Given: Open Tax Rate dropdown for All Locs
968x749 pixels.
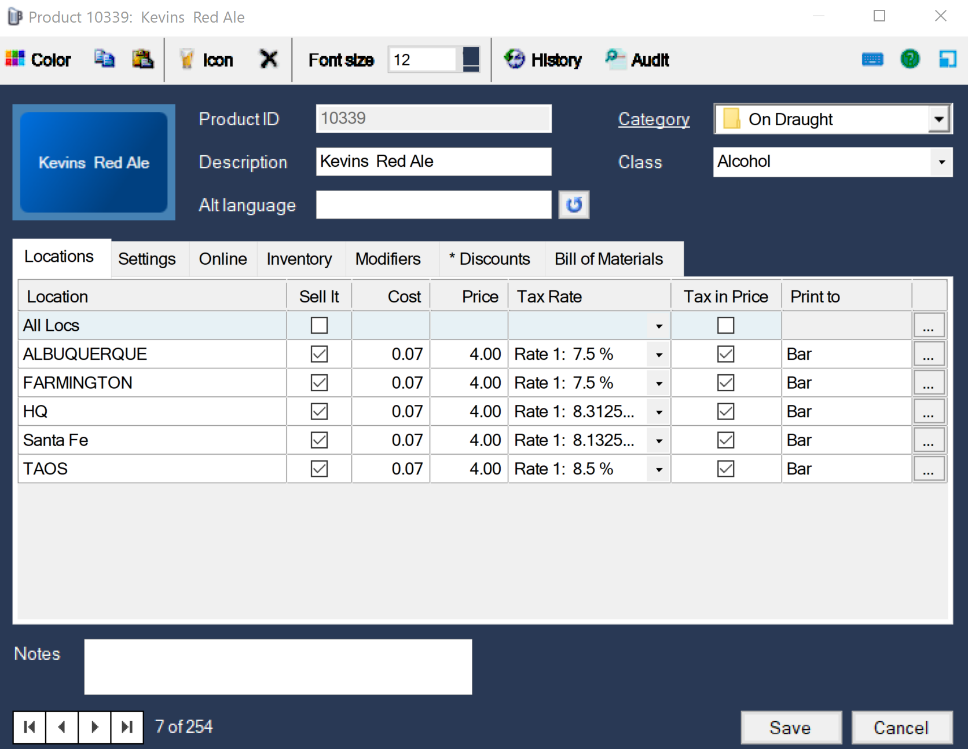Looking at the screenshot, I should point(659,326).
